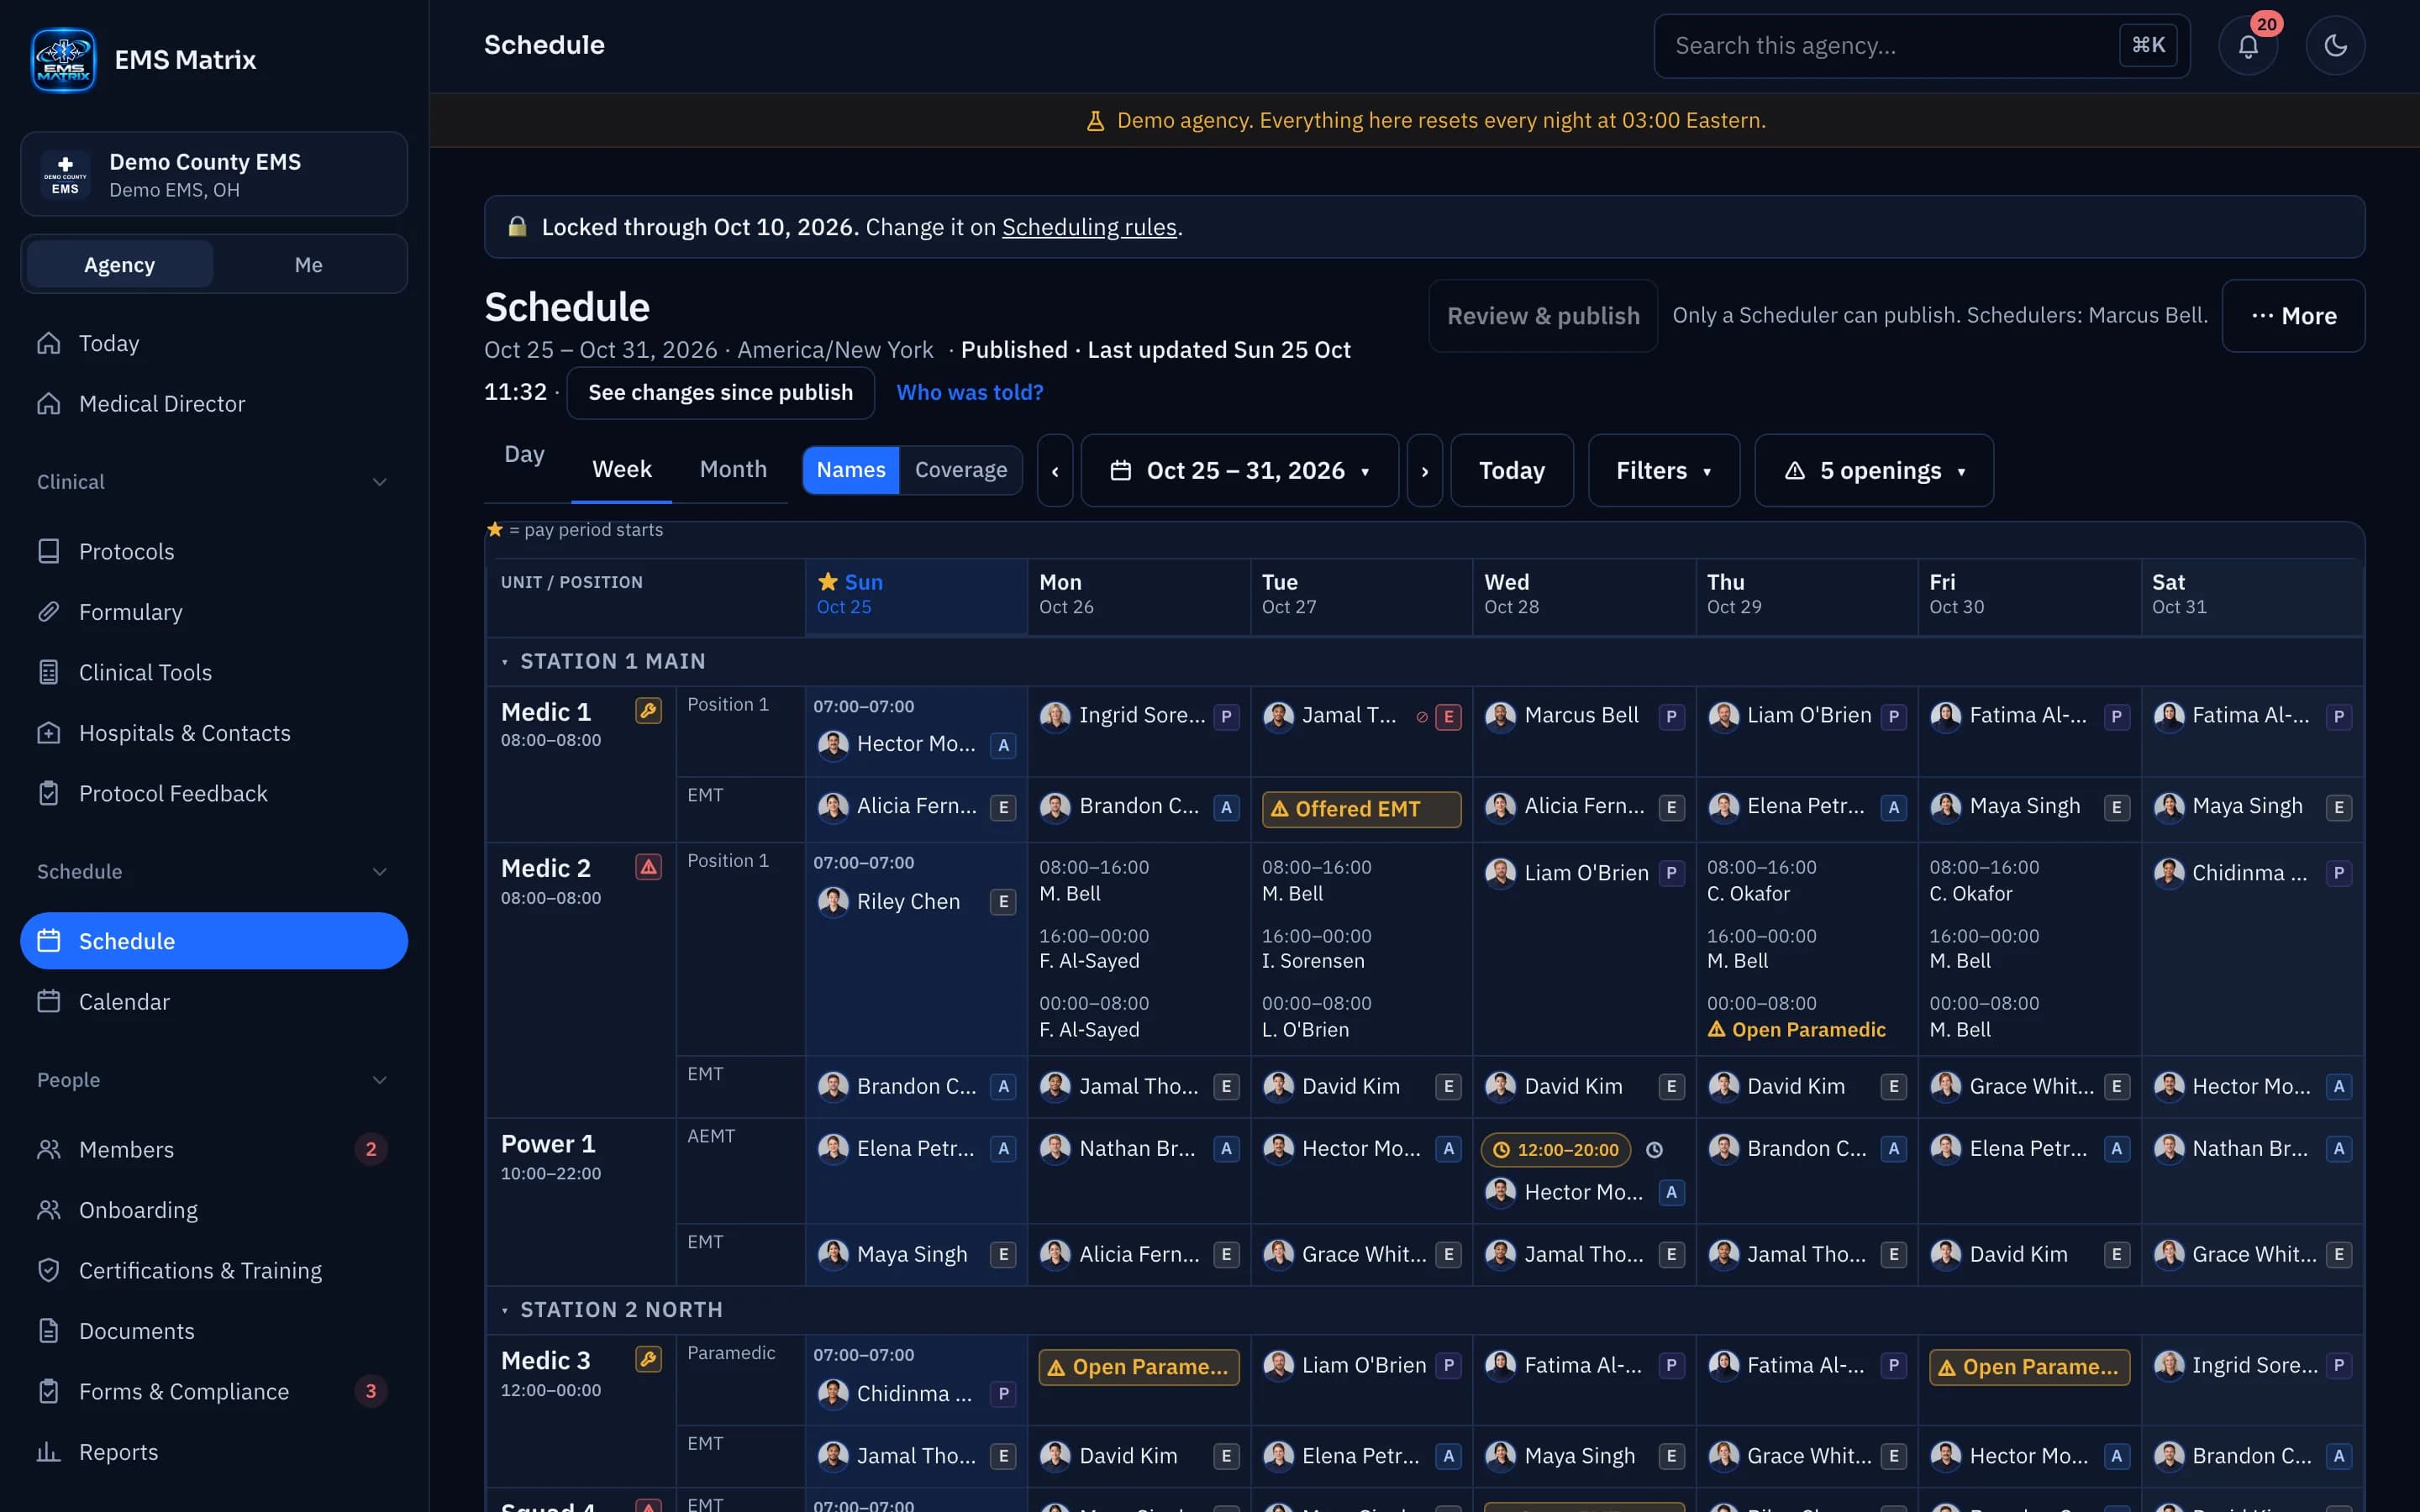Open the notifications bell
Image resolution: width=2420 pixels, height=1512 pixels.
point(2247,46)
